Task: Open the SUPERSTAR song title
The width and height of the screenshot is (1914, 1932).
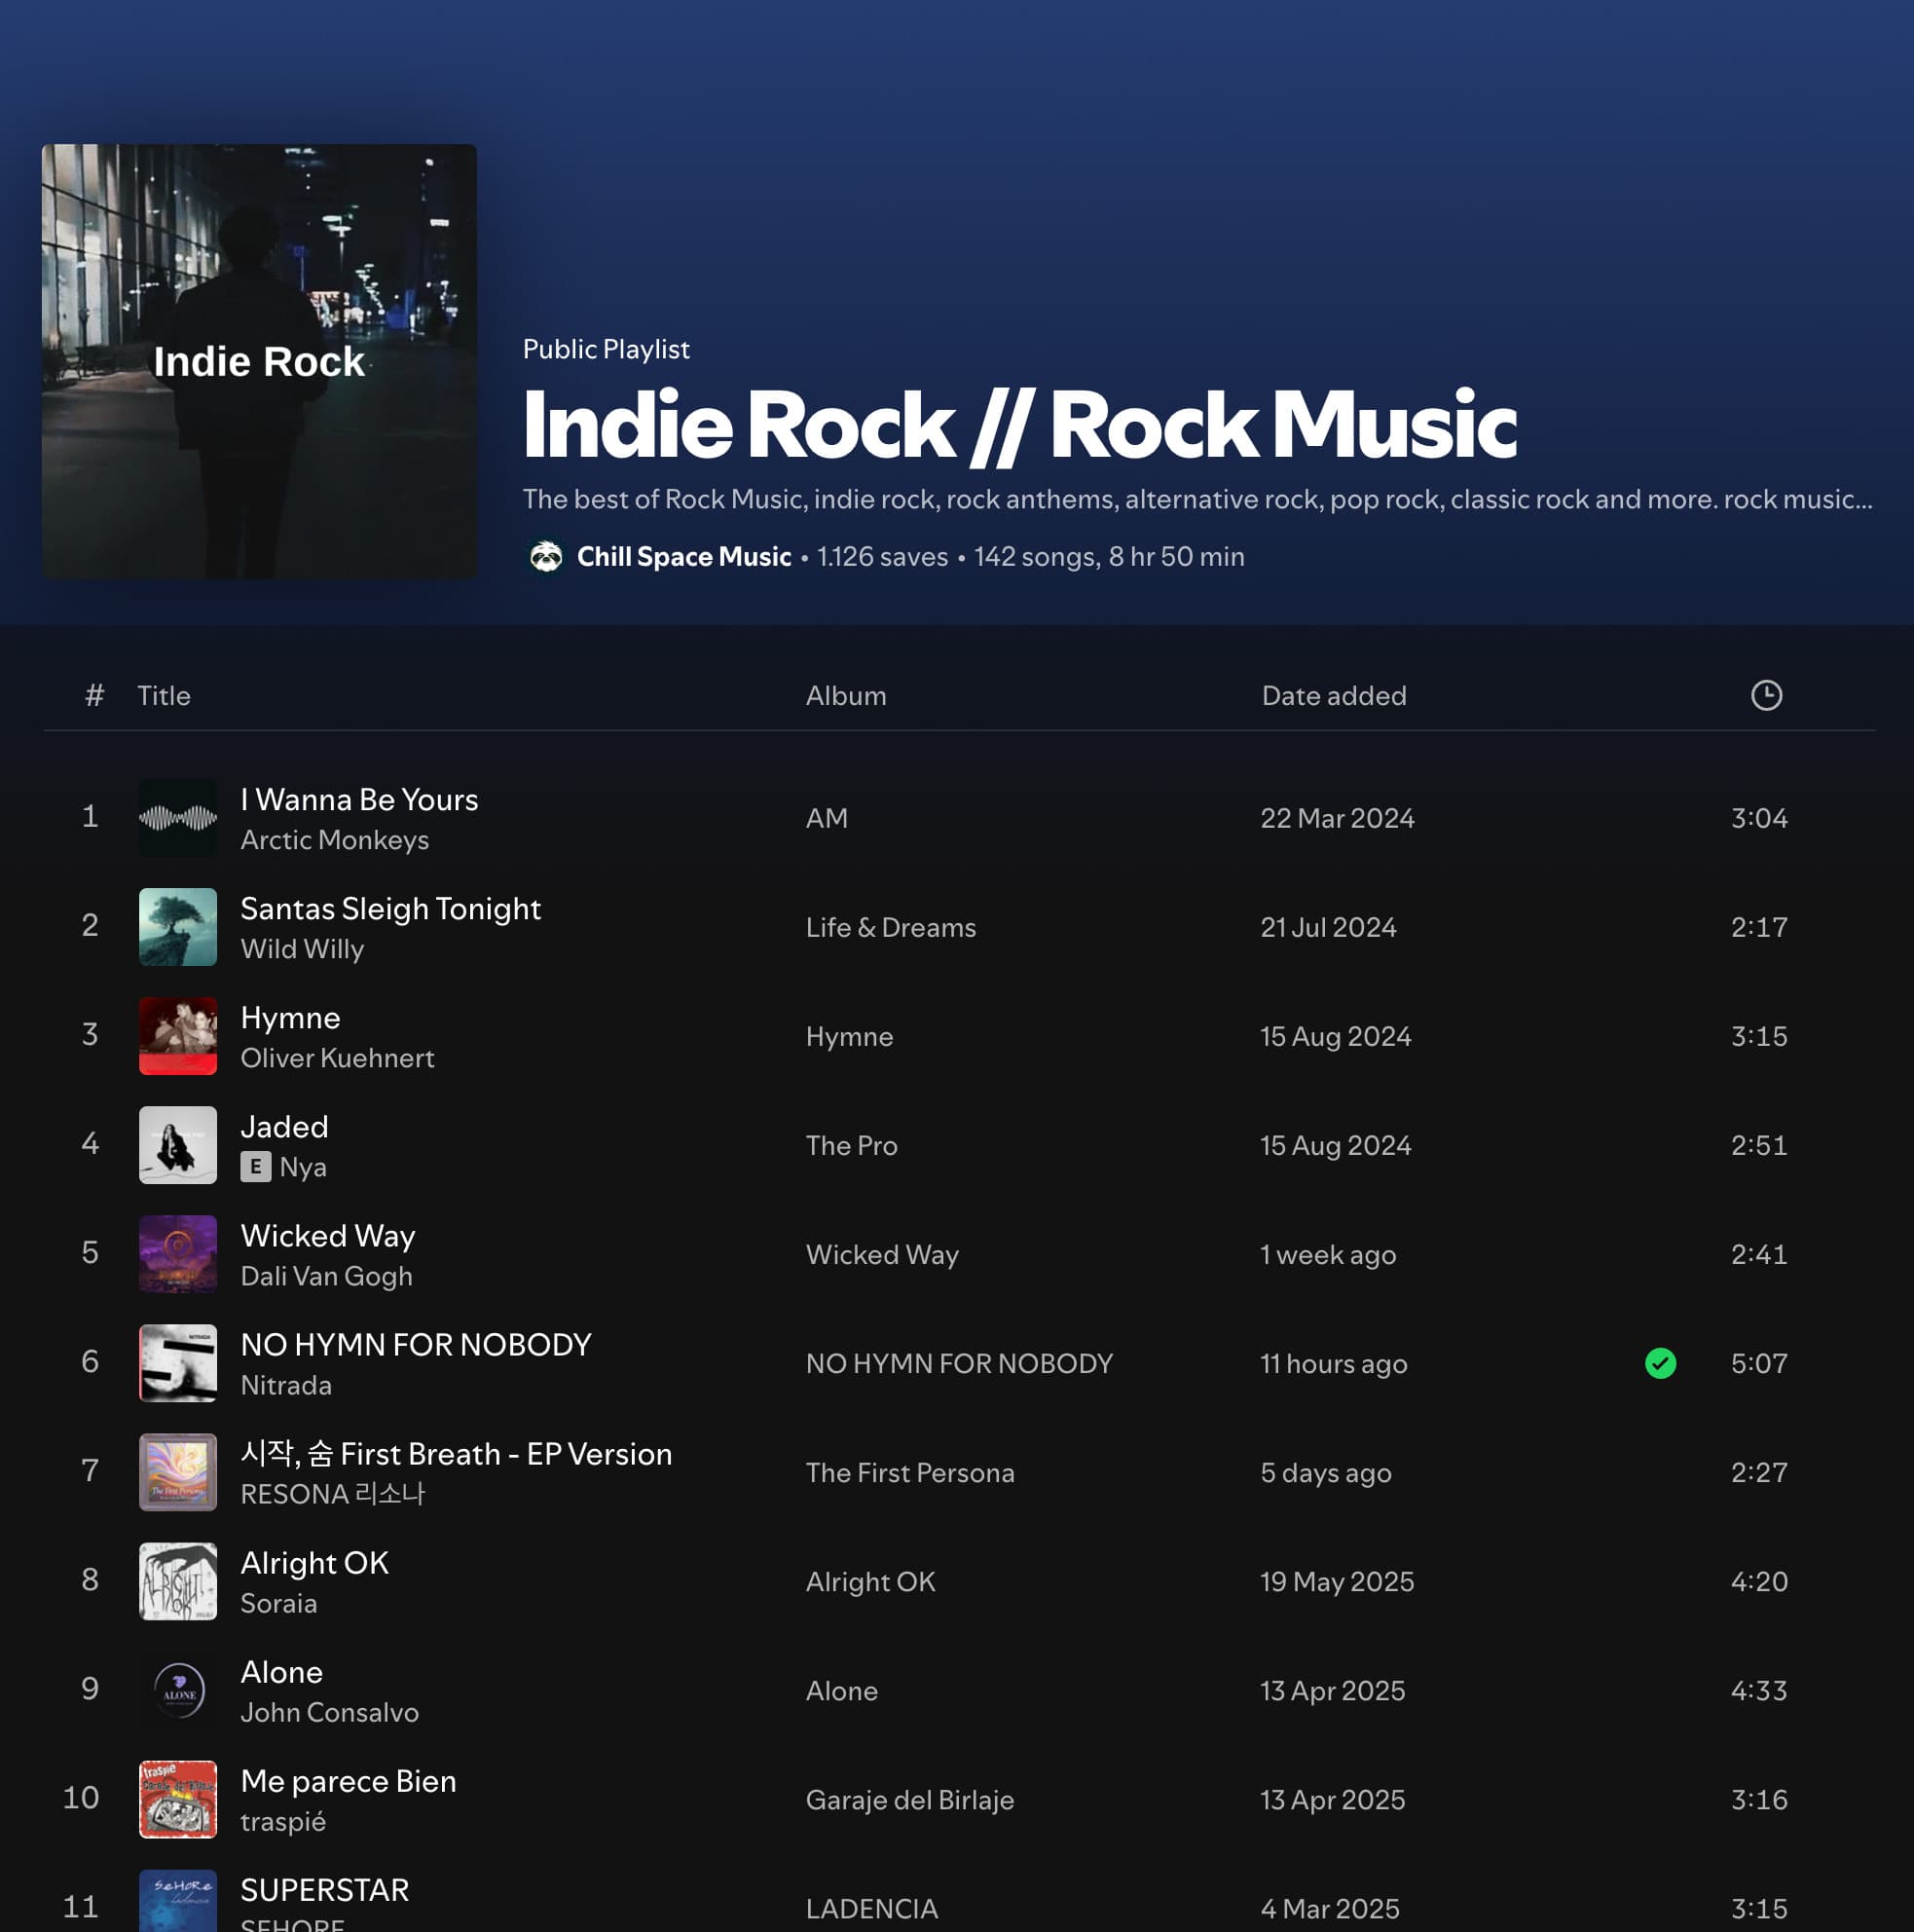Action: point(324,1890)
